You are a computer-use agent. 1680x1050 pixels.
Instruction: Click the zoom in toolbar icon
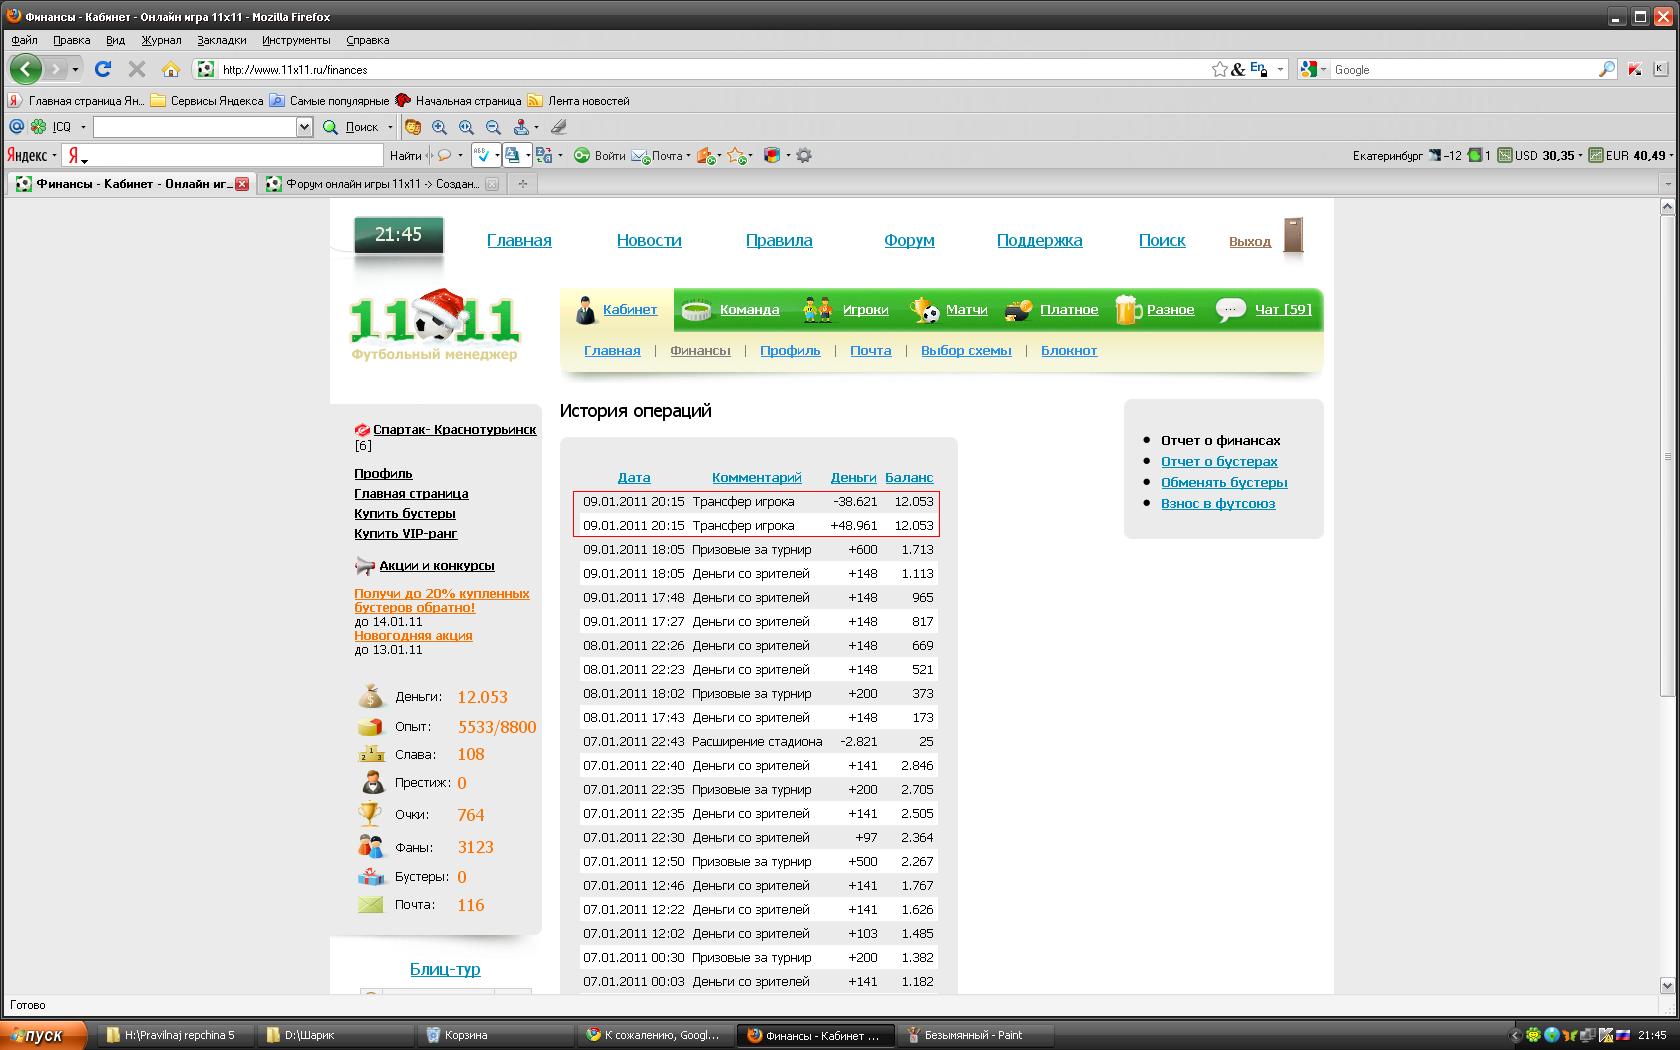(x=440, y=127)
